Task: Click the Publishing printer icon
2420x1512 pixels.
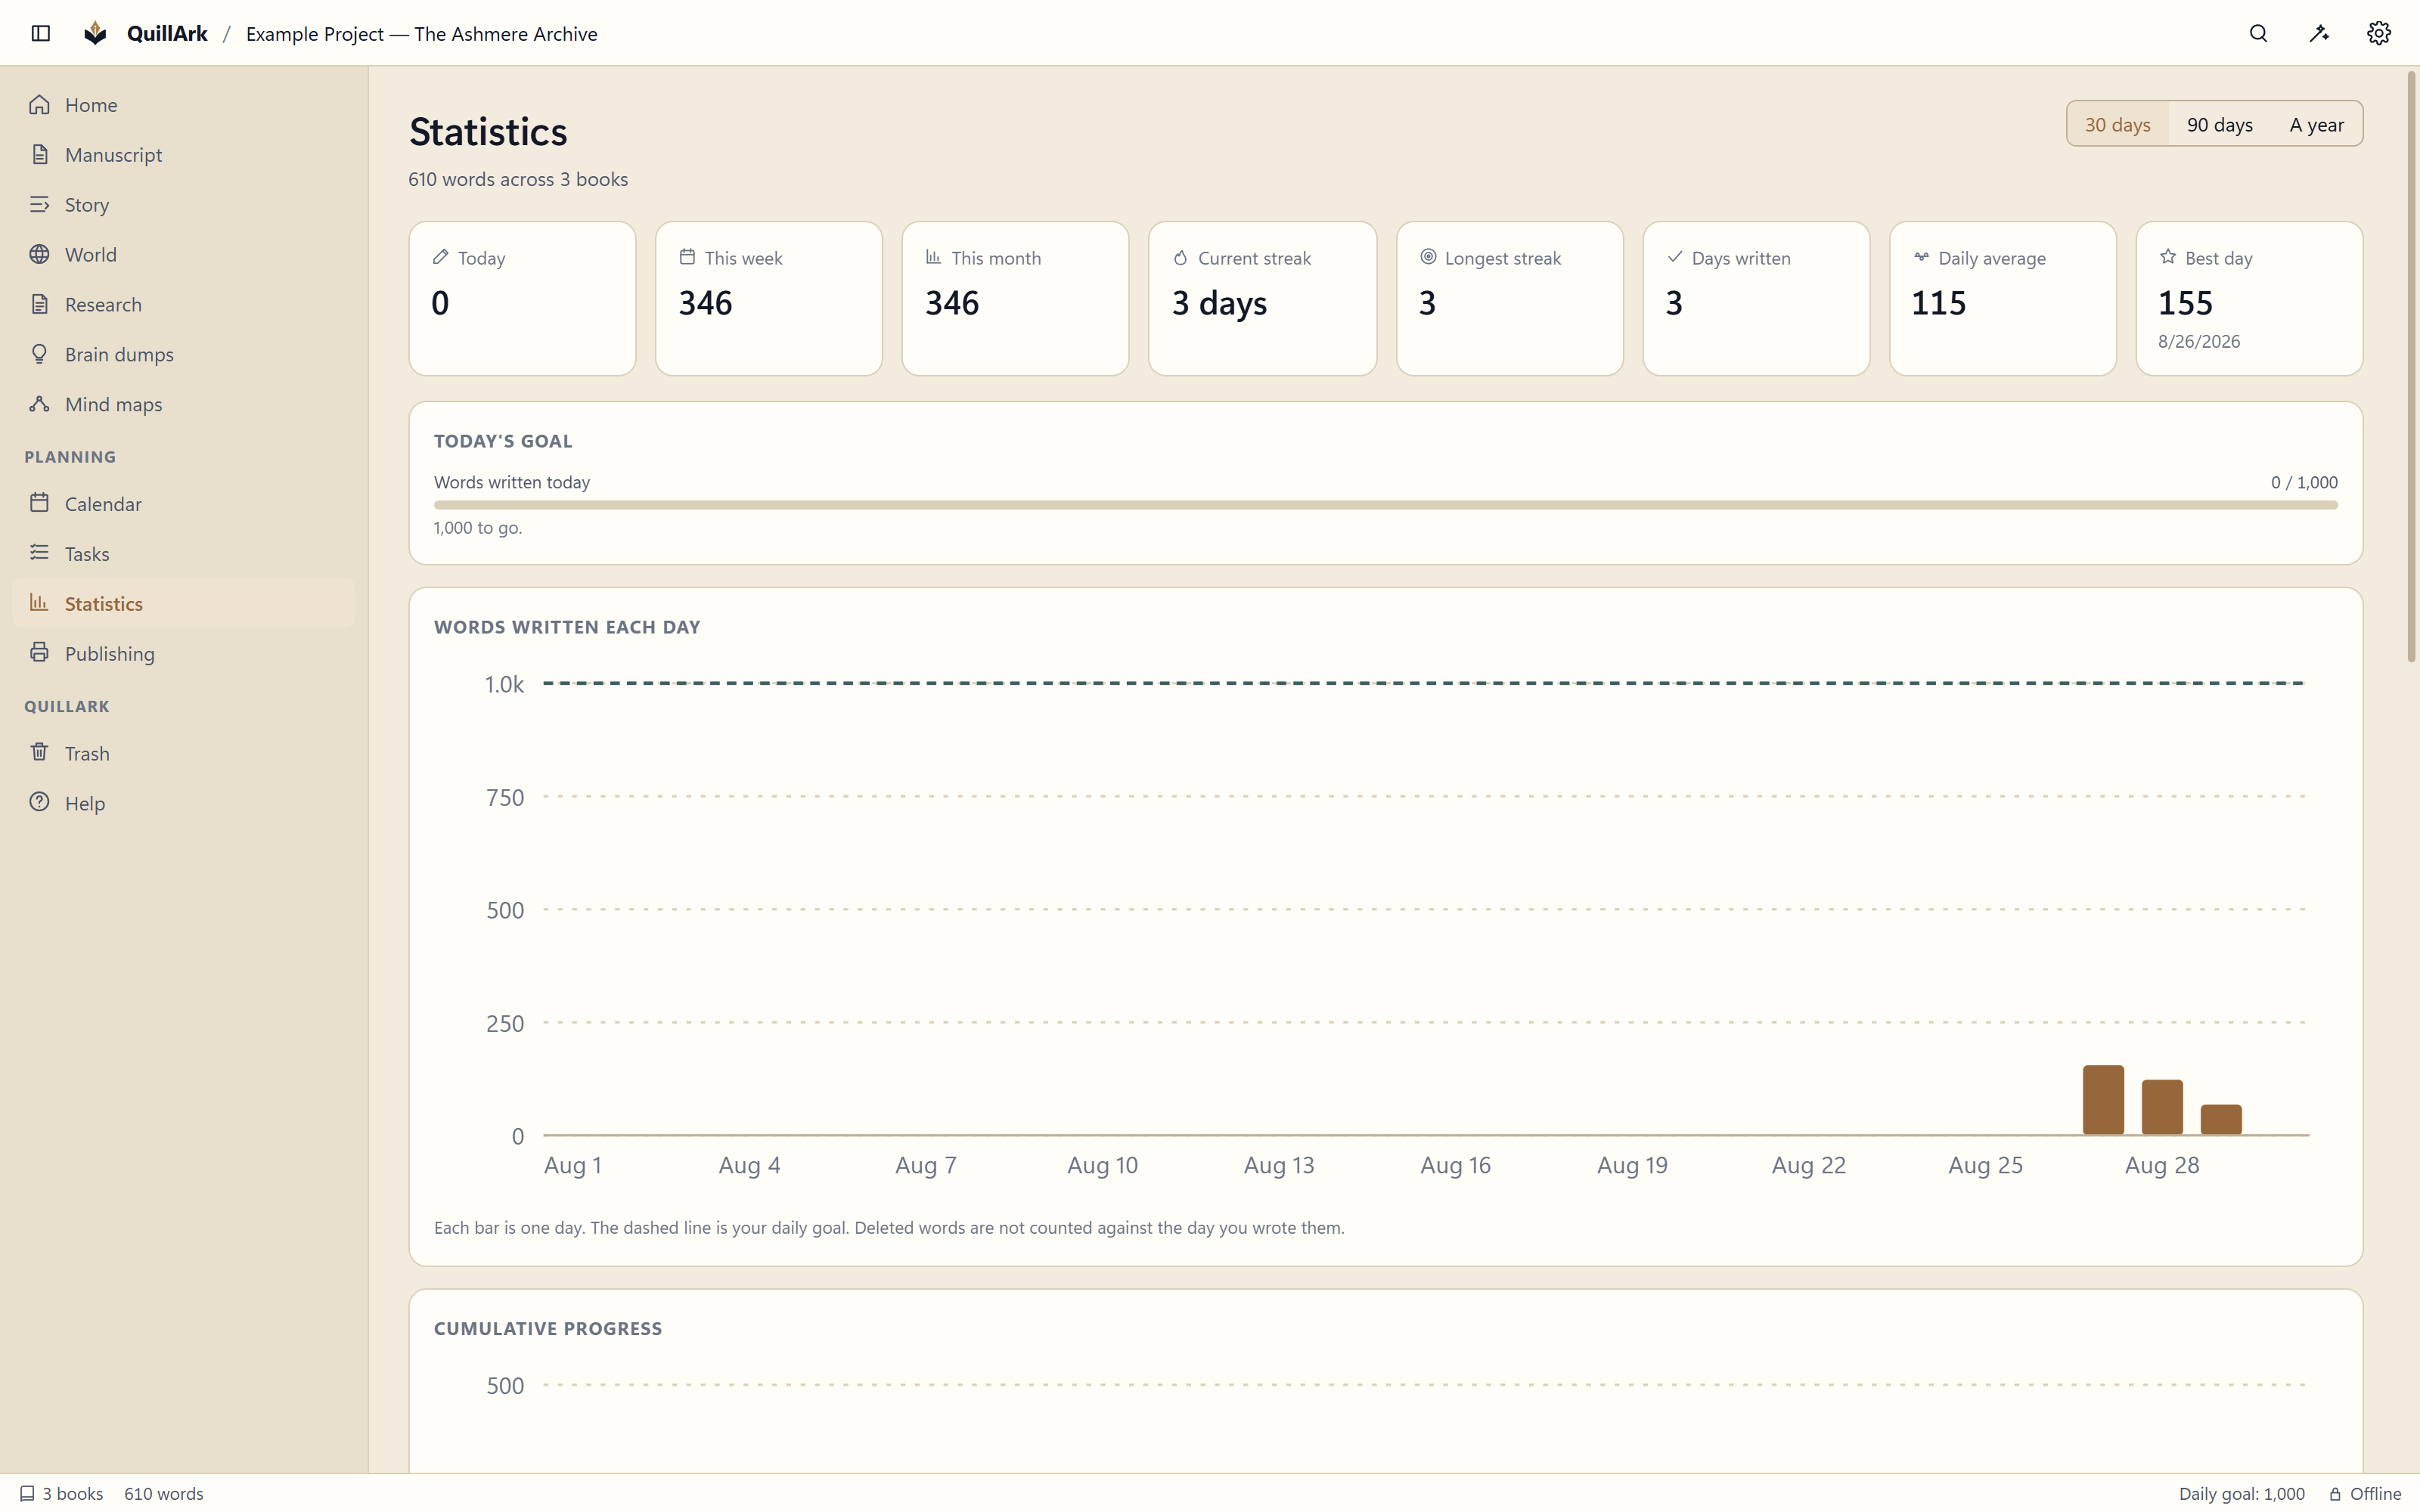Action: (39, 653)
